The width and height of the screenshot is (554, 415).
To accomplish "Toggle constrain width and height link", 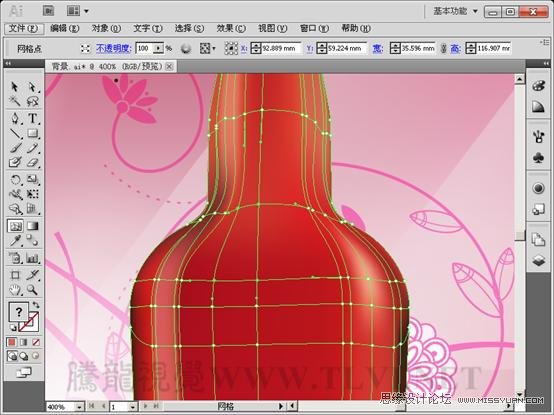I will pyautogui.click(x=443, y=48).
